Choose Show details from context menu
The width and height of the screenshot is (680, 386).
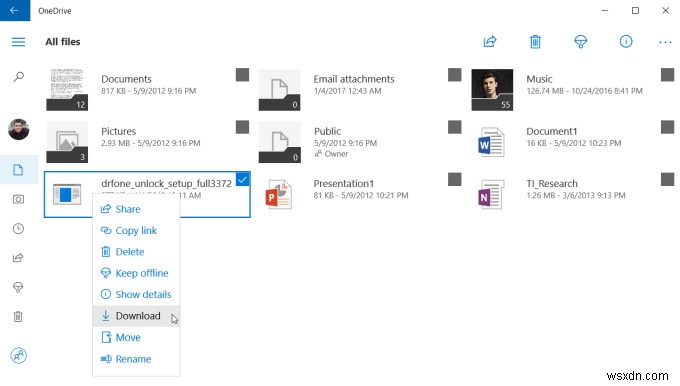coord(136,294)
